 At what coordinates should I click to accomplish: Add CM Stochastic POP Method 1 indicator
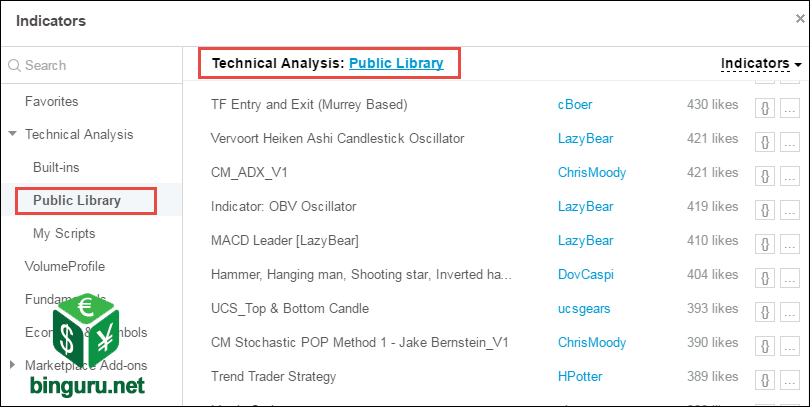point(360,342)
